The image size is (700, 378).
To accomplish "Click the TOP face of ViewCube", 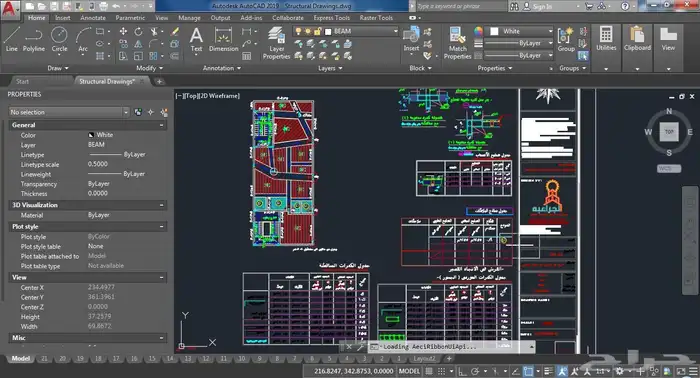I will 669,132.
